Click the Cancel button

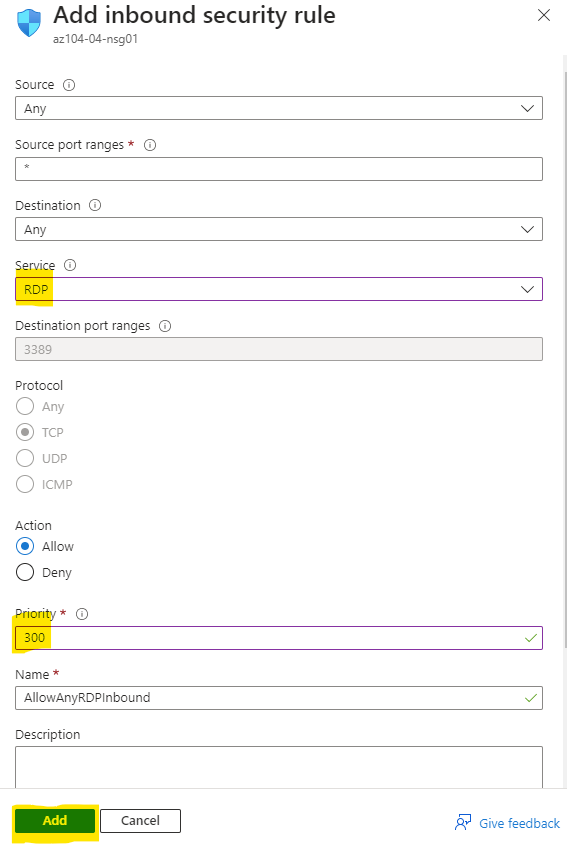pyautogui.click(x=140, y=820)
